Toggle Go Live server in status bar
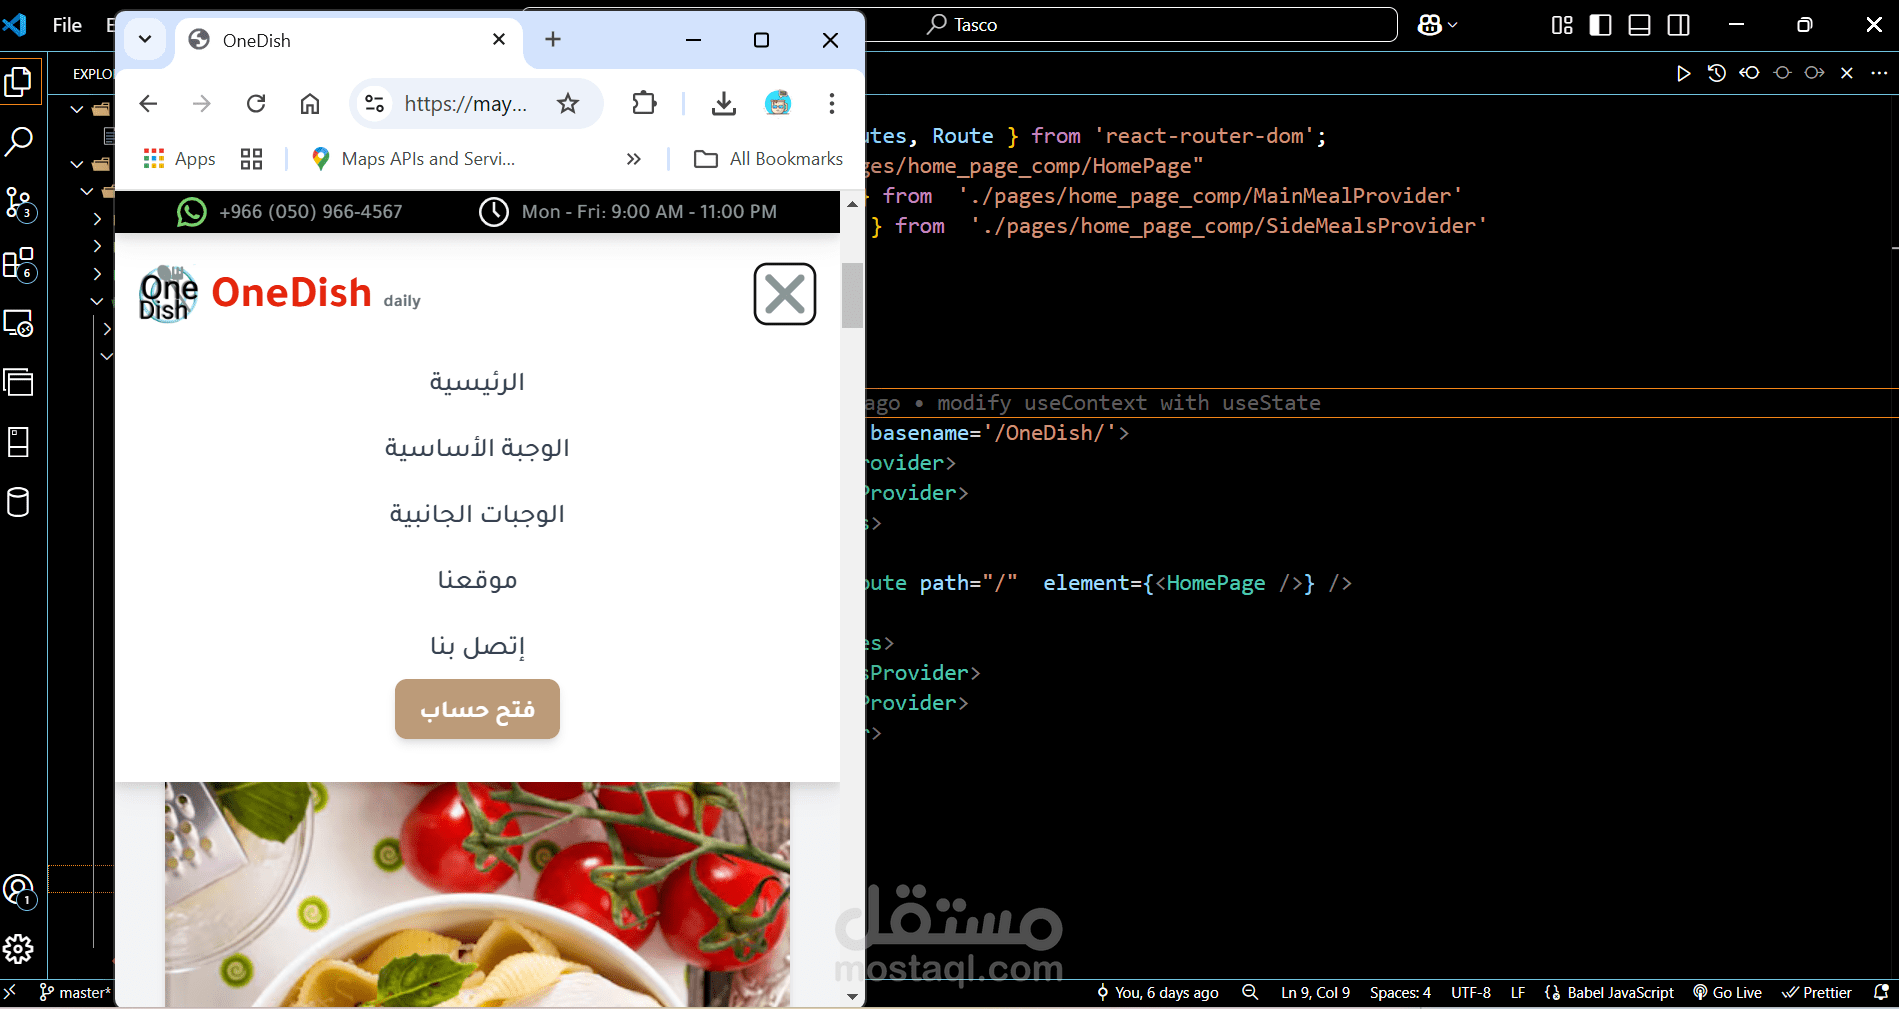 tap(1728, 993)
